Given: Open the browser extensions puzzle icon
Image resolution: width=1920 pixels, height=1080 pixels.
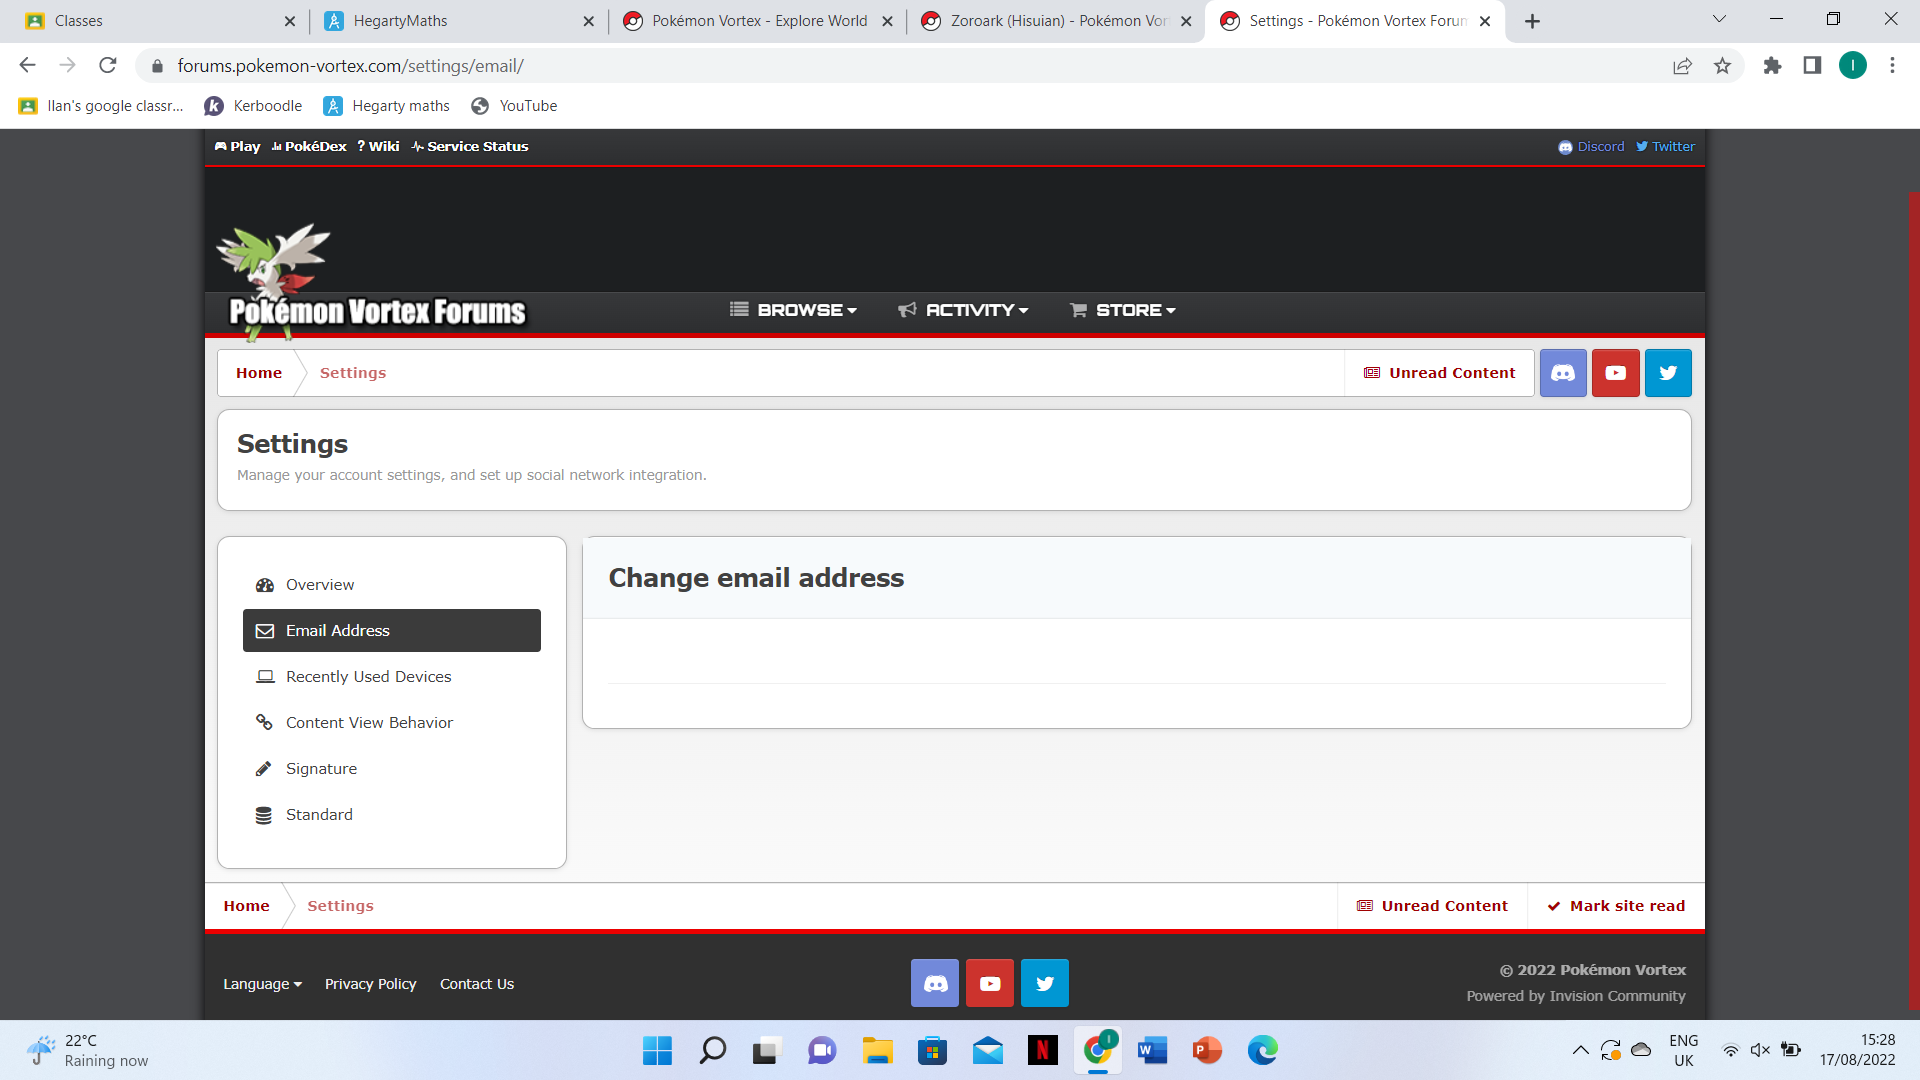Looking at the screenshot, I should click(1772, 66).
